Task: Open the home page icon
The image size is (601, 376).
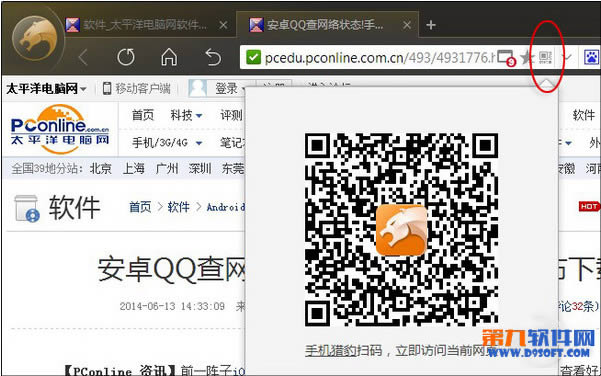Action: (169, 57)
